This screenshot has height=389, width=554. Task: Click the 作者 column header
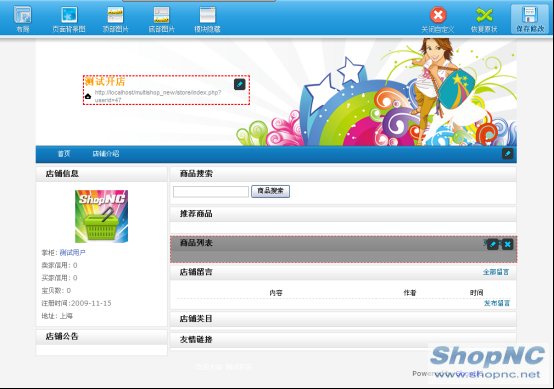[x=410, y=293]
